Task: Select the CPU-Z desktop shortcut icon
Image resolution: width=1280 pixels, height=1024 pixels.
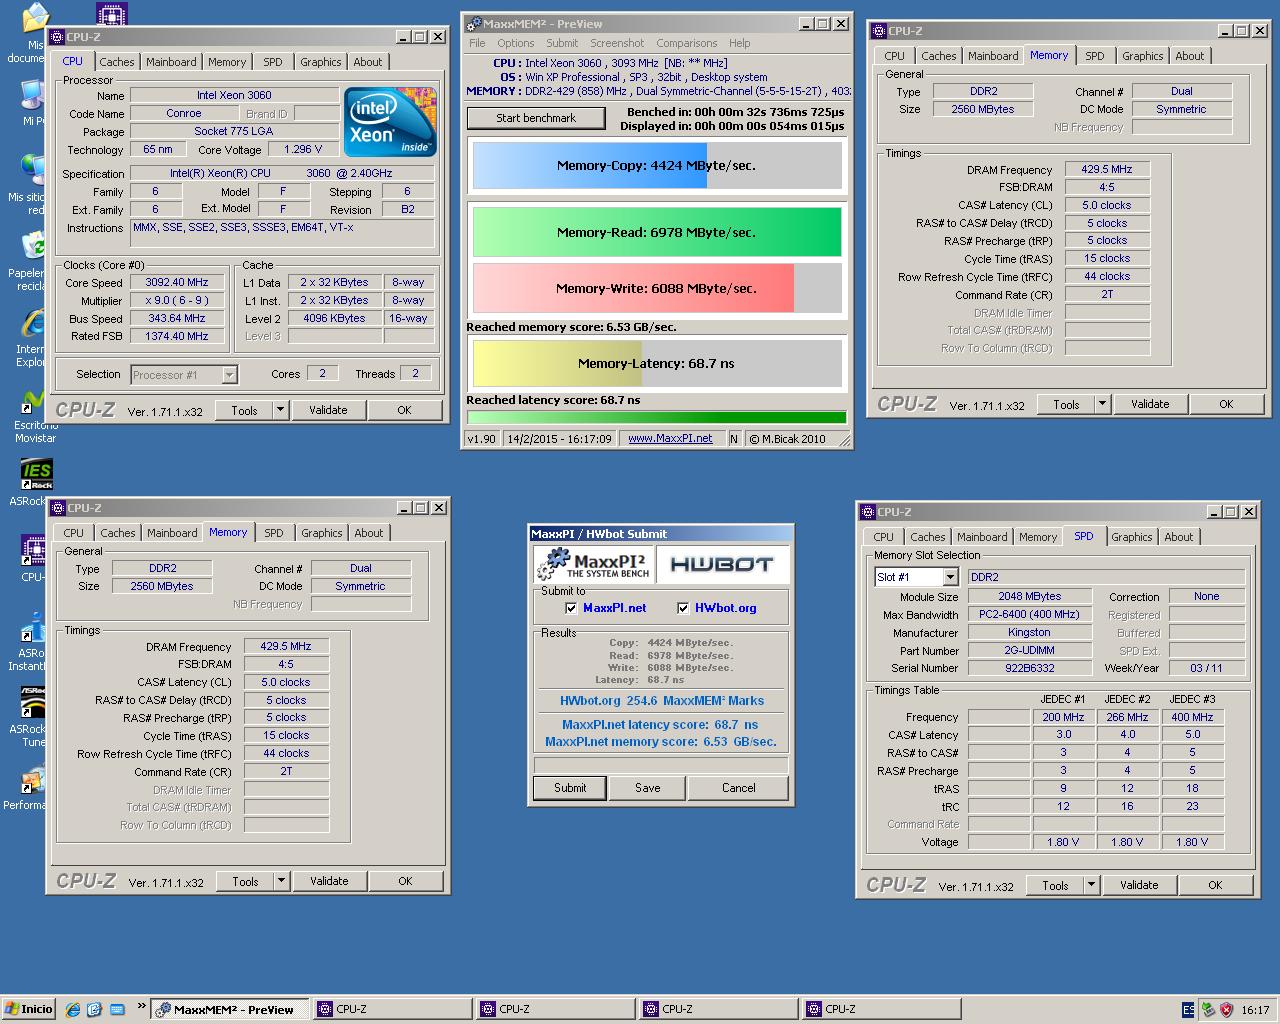Action: pos(33,551)
